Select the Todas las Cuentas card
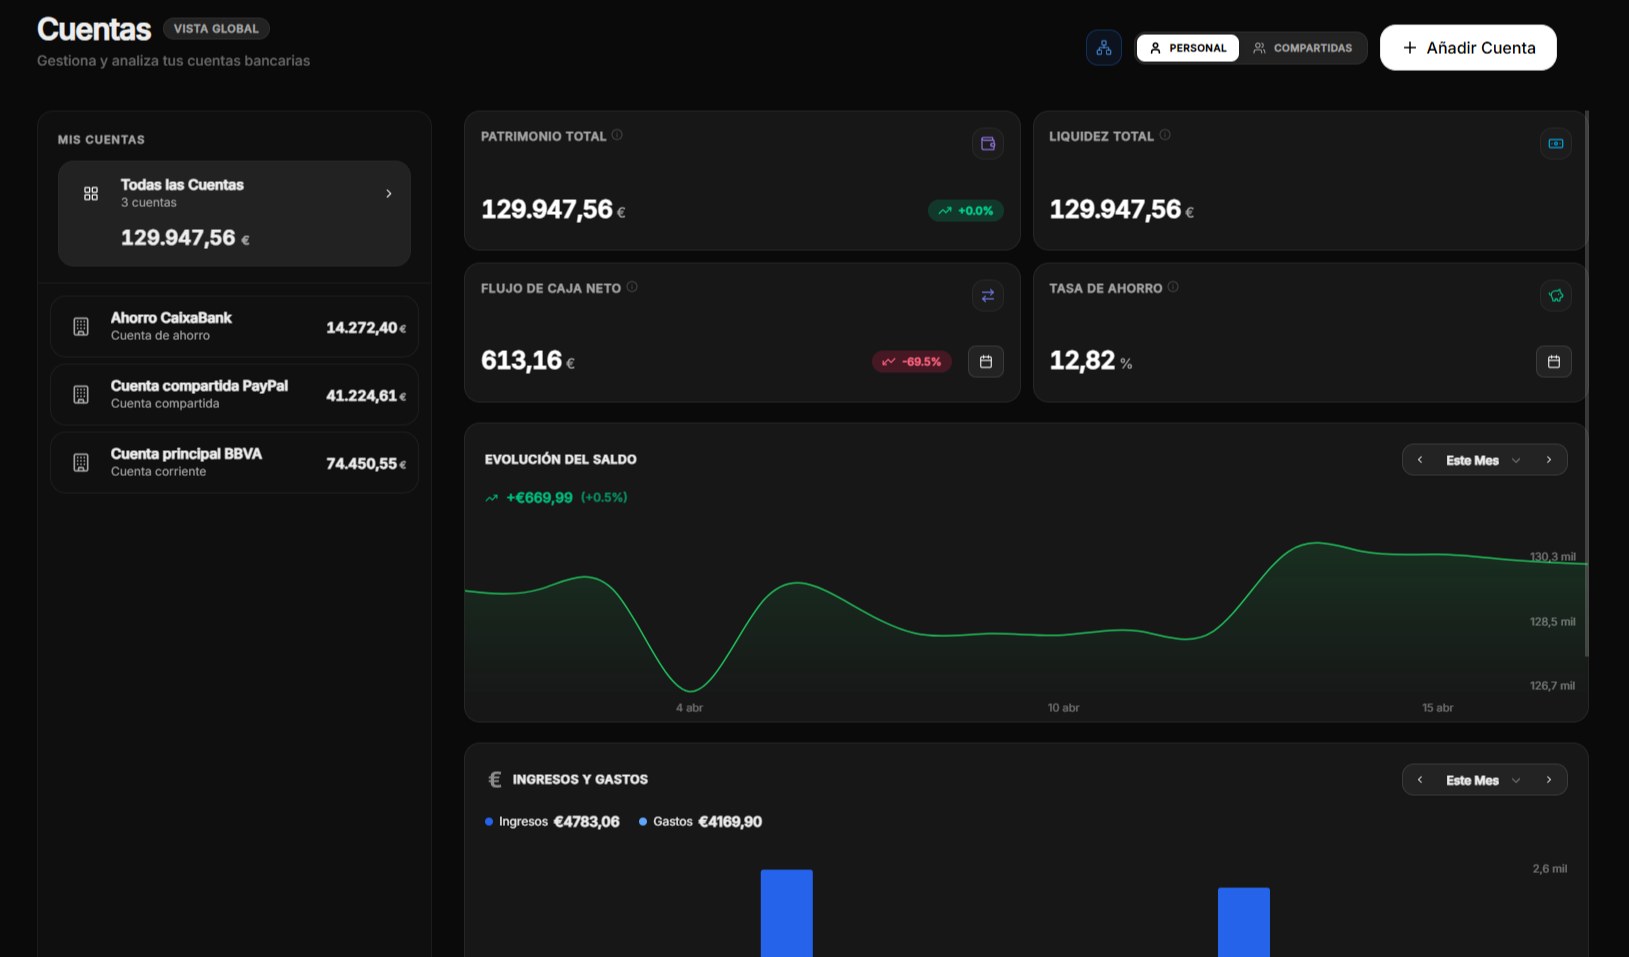Viewport: 1629px width, 957px height. click(234, 213)
